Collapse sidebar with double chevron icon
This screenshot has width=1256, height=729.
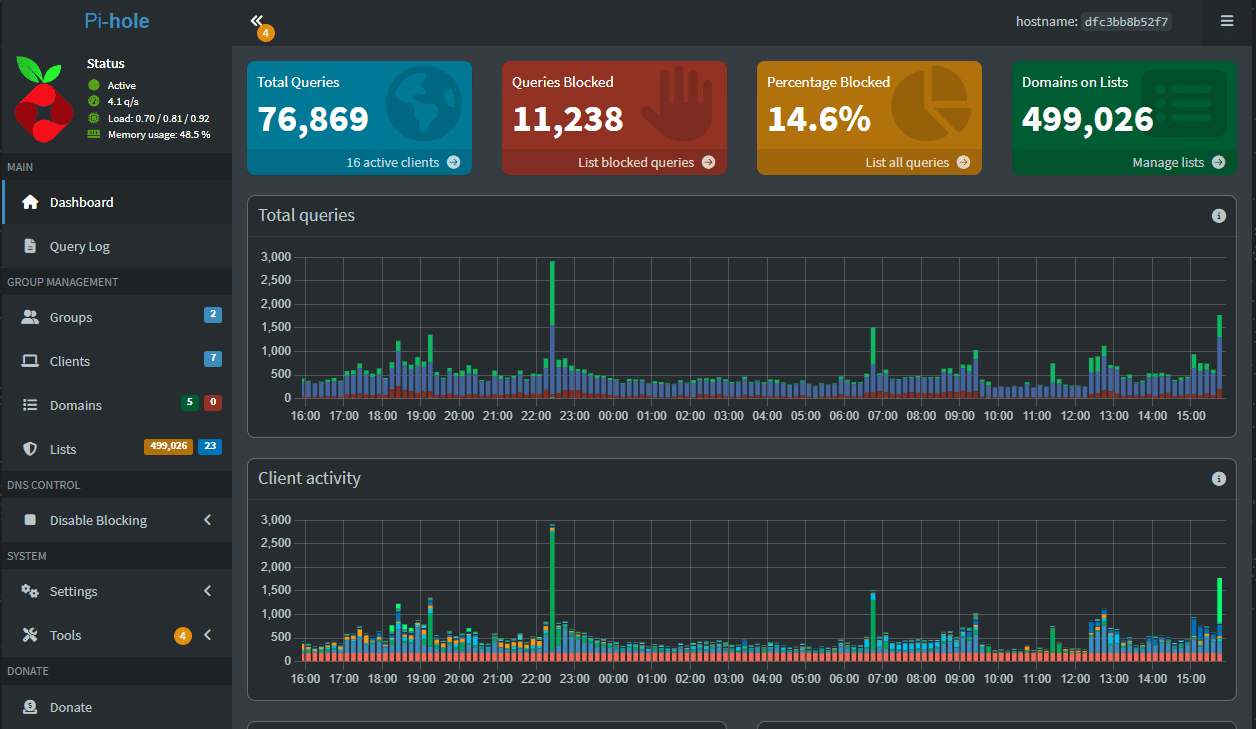click(x=257, y=20)
